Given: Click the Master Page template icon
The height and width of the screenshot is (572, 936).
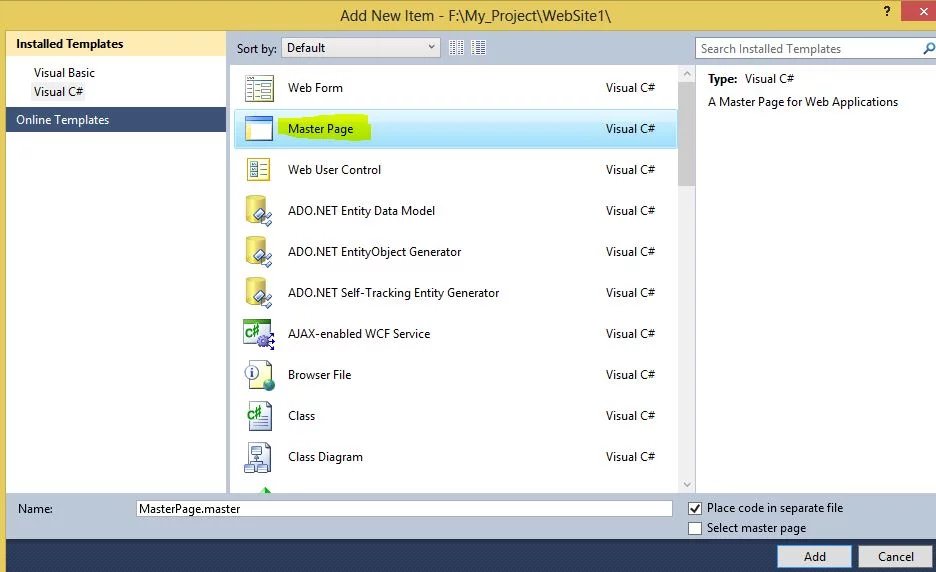Looking at the screenshot, I should 259,129.
